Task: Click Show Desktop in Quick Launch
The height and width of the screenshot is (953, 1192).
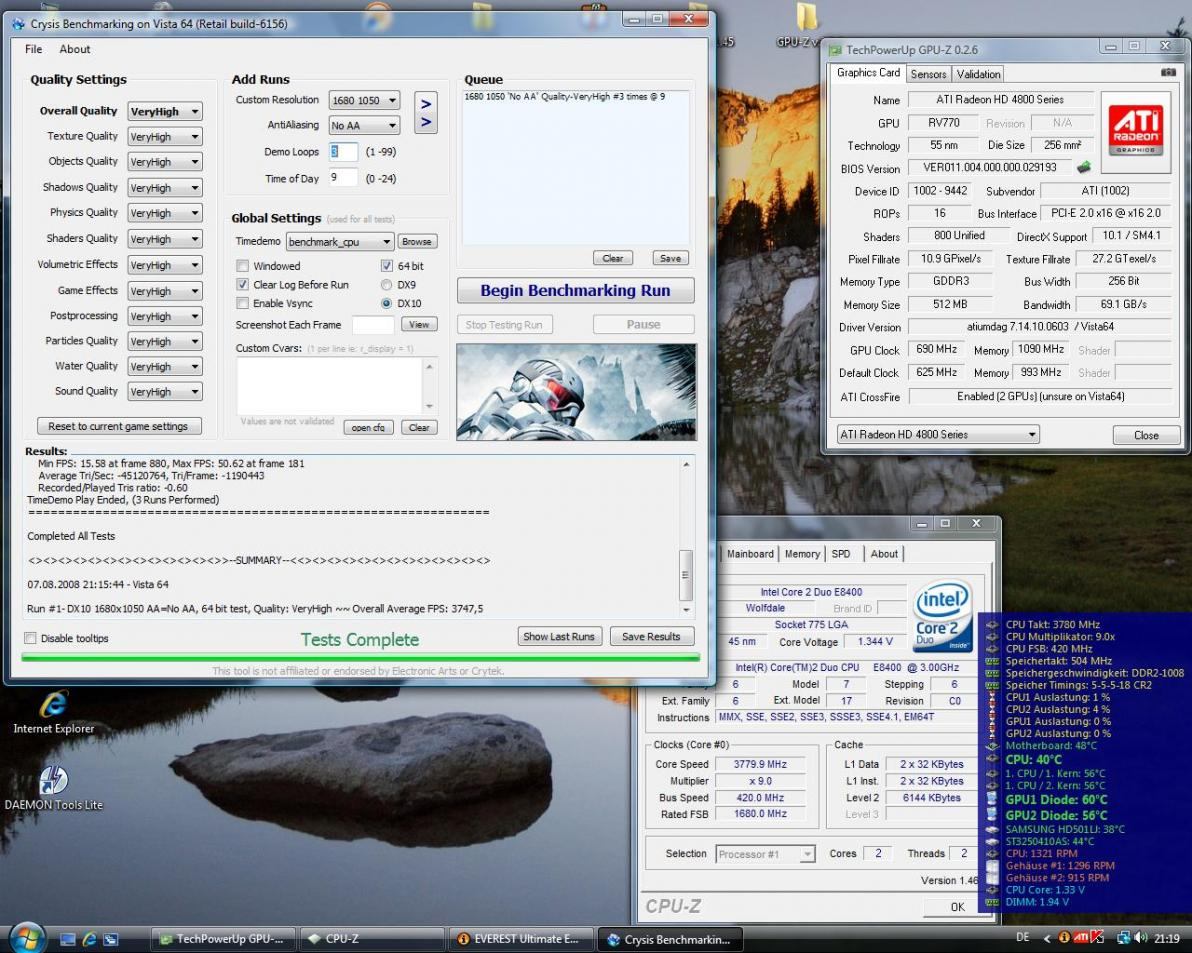Action: click(68, 939)
